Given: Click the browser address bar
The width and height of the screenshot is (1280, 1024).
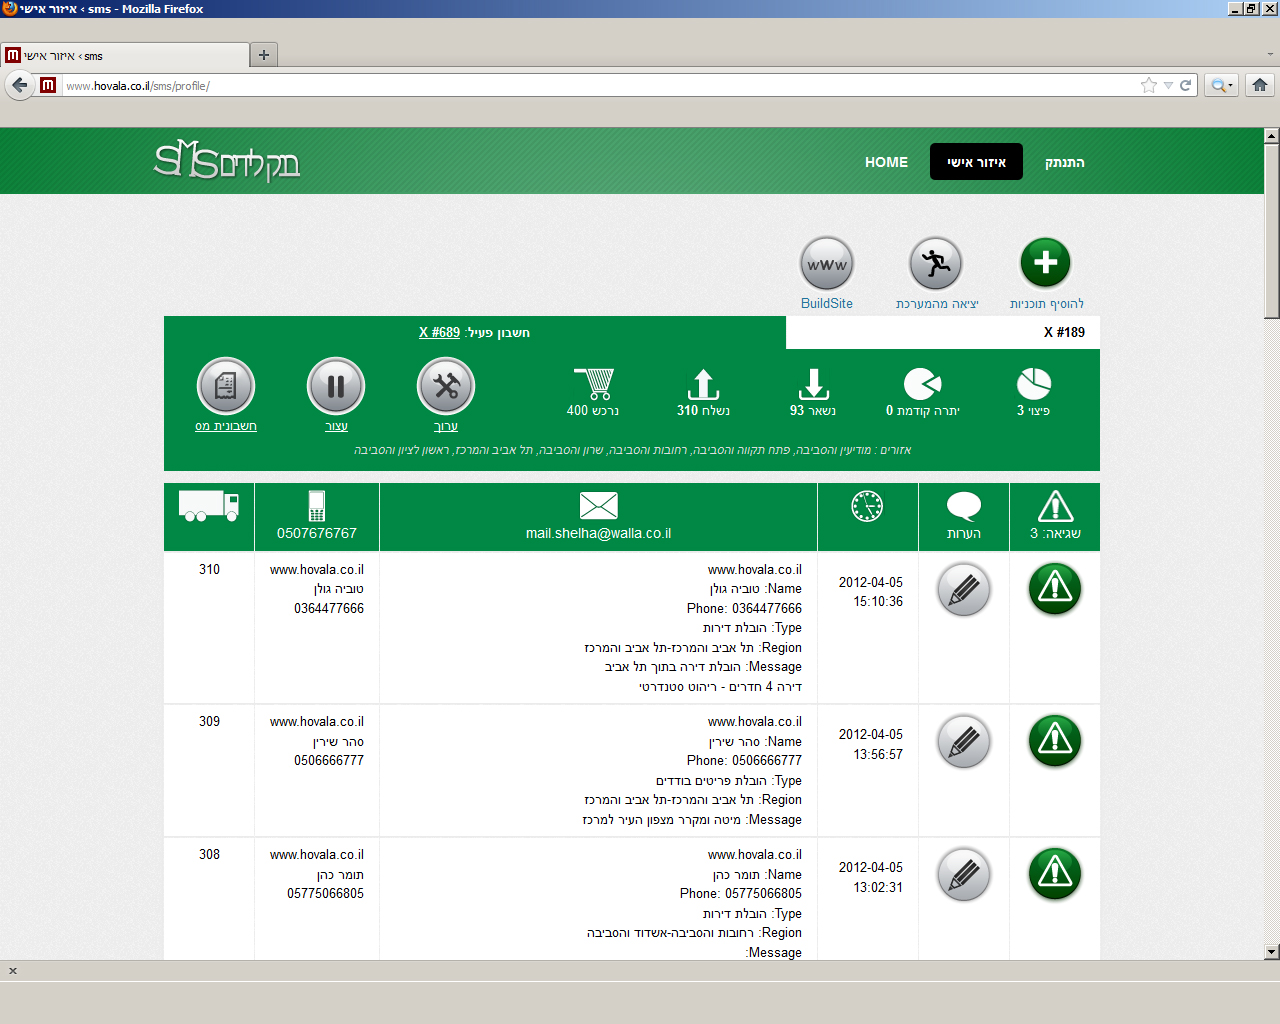Looking at the screenshot, I should tap(600, 86).
